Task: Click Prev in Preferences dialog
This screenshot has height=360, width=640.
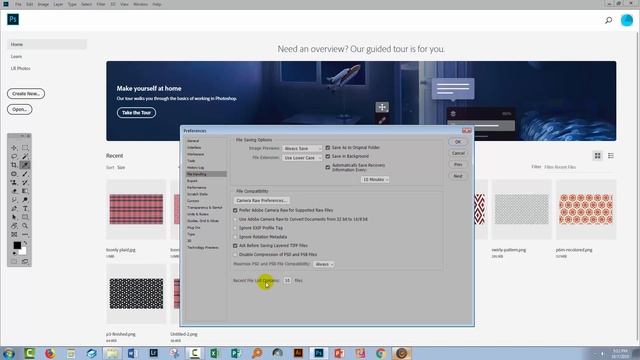Action: coord(458,164)
